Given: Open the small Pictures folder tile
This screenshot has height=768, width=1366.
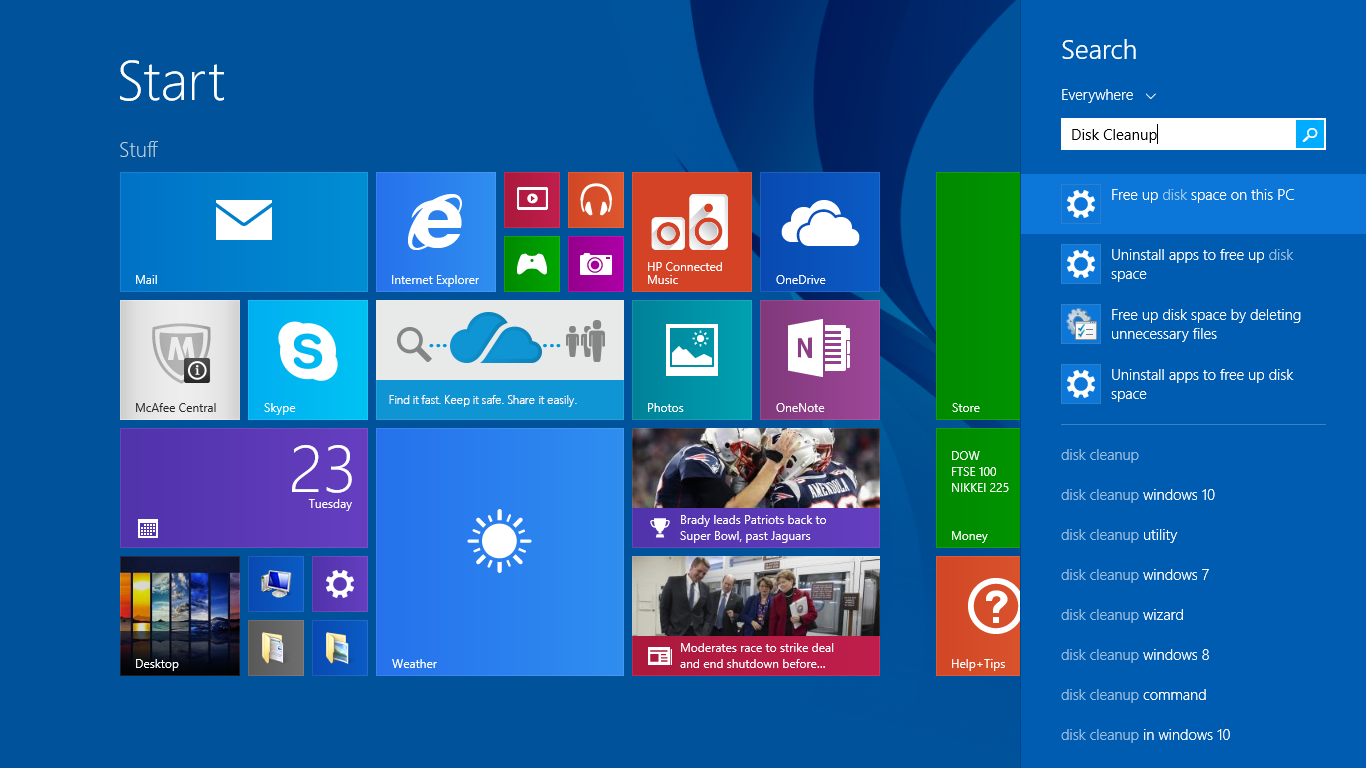Looking at the screenshot, I should coord(340,648).
